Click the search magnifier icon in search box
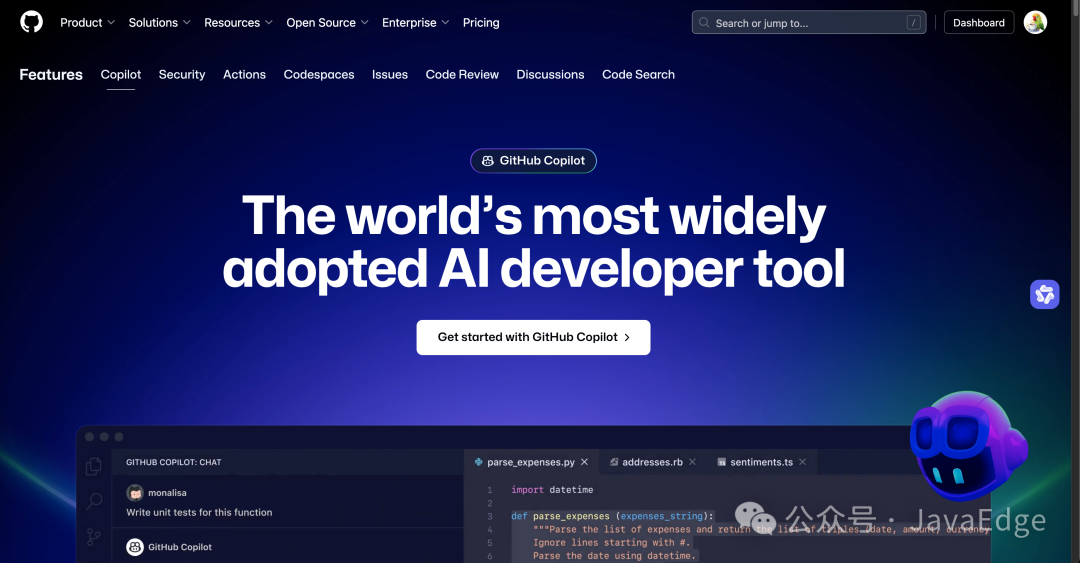This screenshot has height=563, width=1080. point(704,23)
